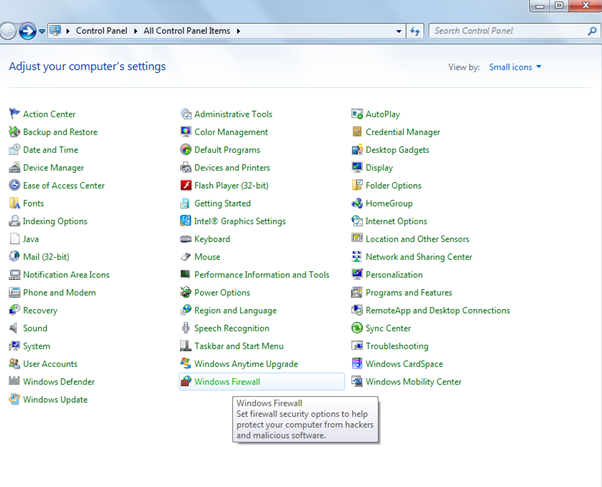The height and width of the screenshot is (487, 602).
Task: Click the Back navigation button
Action: (8, 31)
